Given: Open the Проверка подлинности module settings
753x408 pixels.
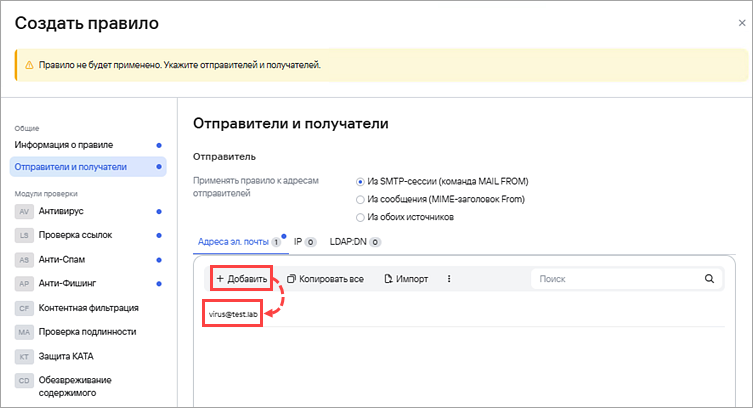Looking at the screenshot, I should pos(88,332).
